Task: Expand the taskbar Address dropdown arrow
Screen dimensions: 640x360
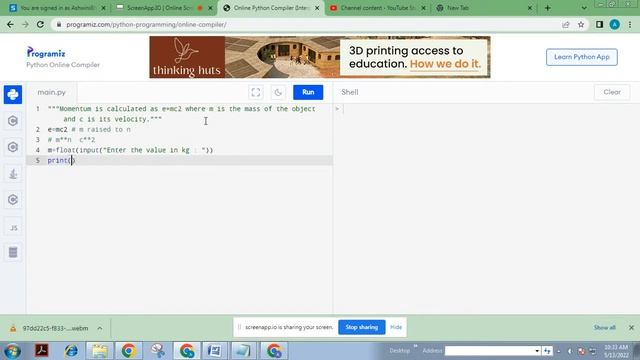Action: pyautogui.click(x=537, y=351)
